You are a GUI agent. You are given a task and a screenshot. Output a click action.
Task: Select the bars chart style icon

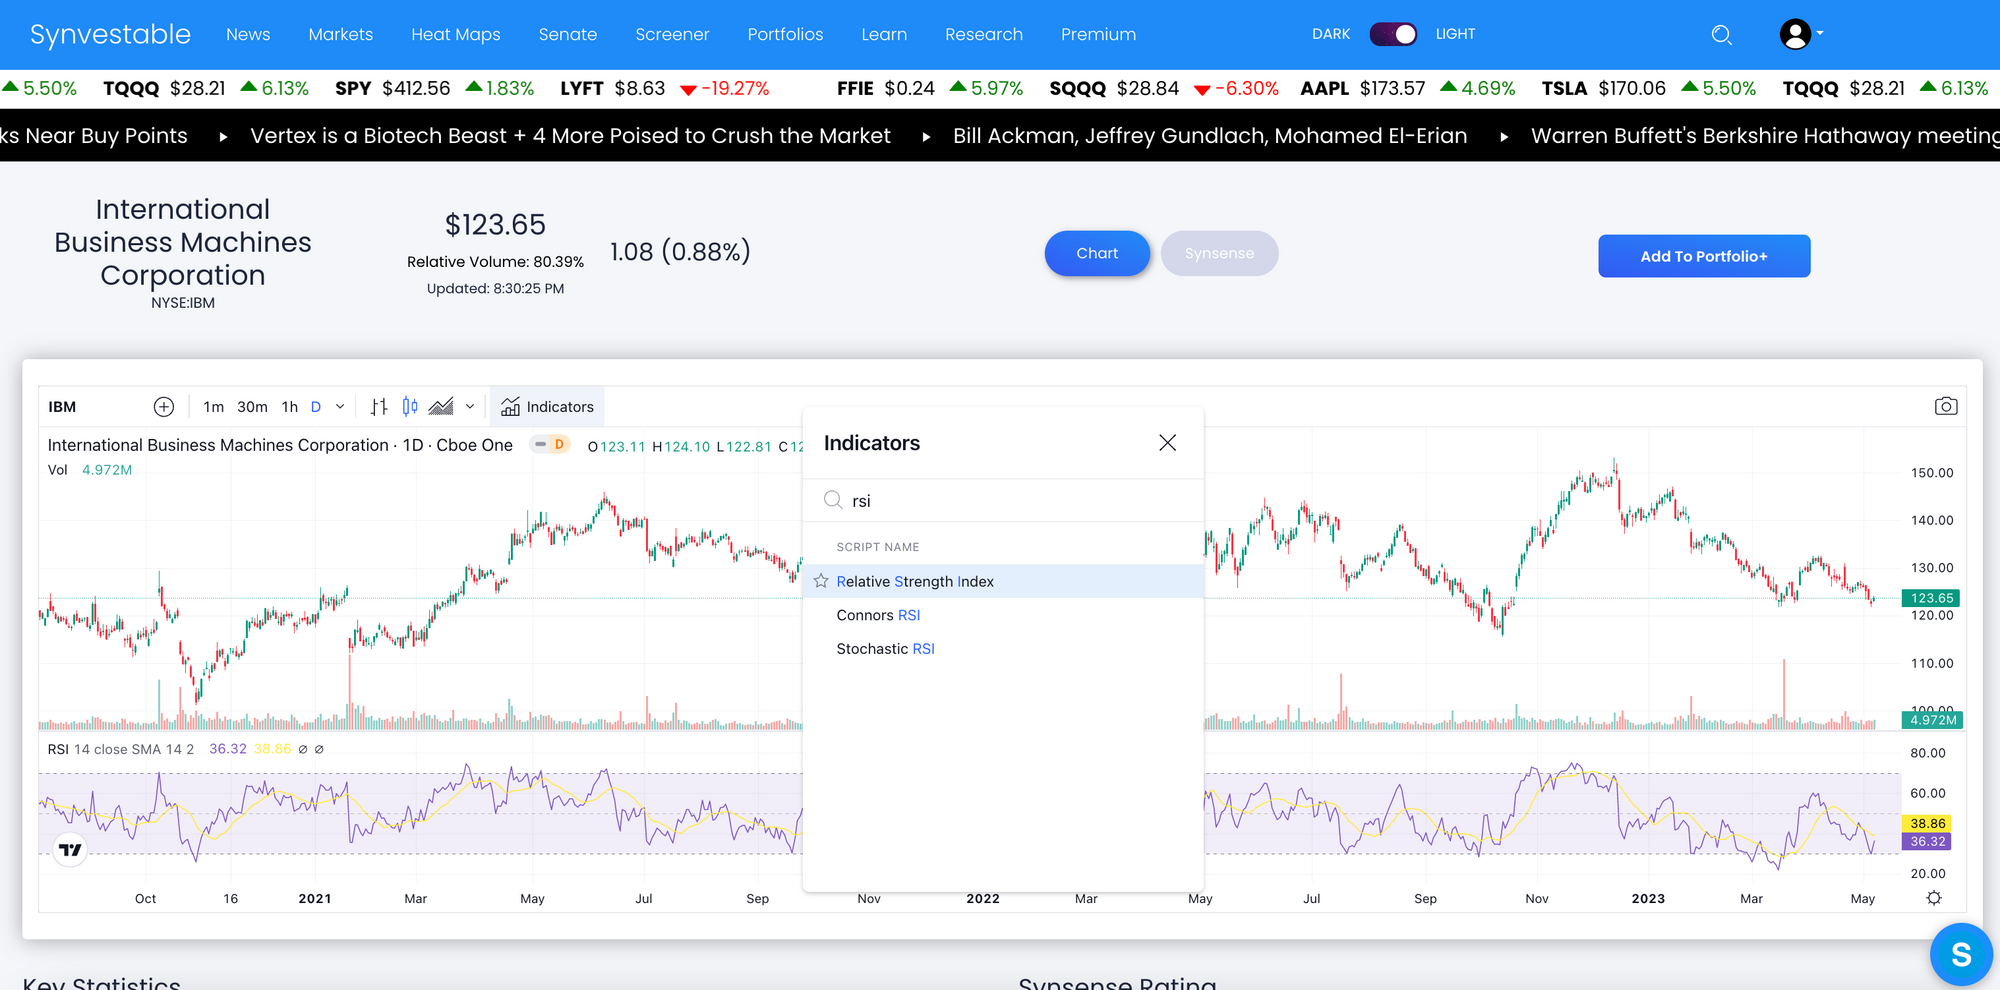coord(379,407)
